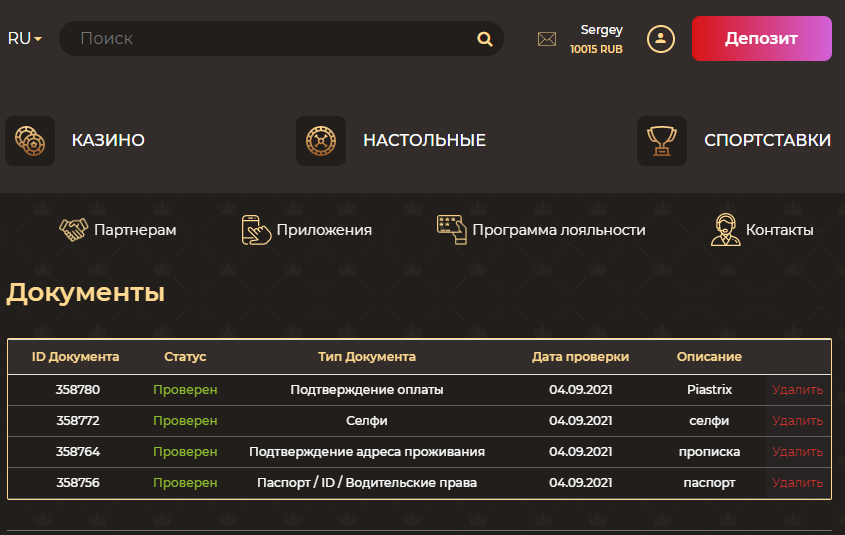
Task: Open the user profile avatar icon
Action: [x=661, y=39]
